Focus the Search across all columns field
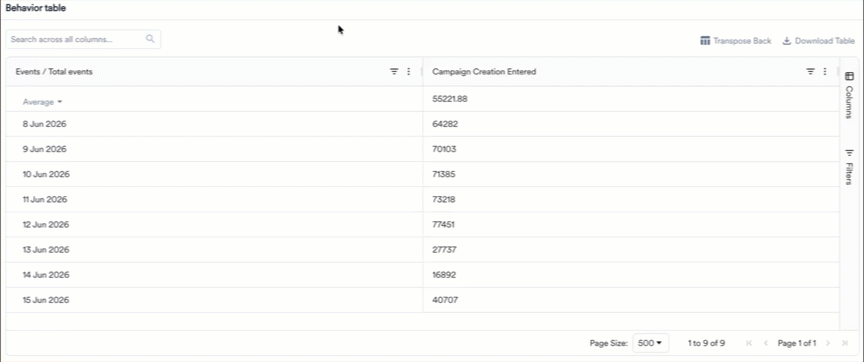 [83, 39]
